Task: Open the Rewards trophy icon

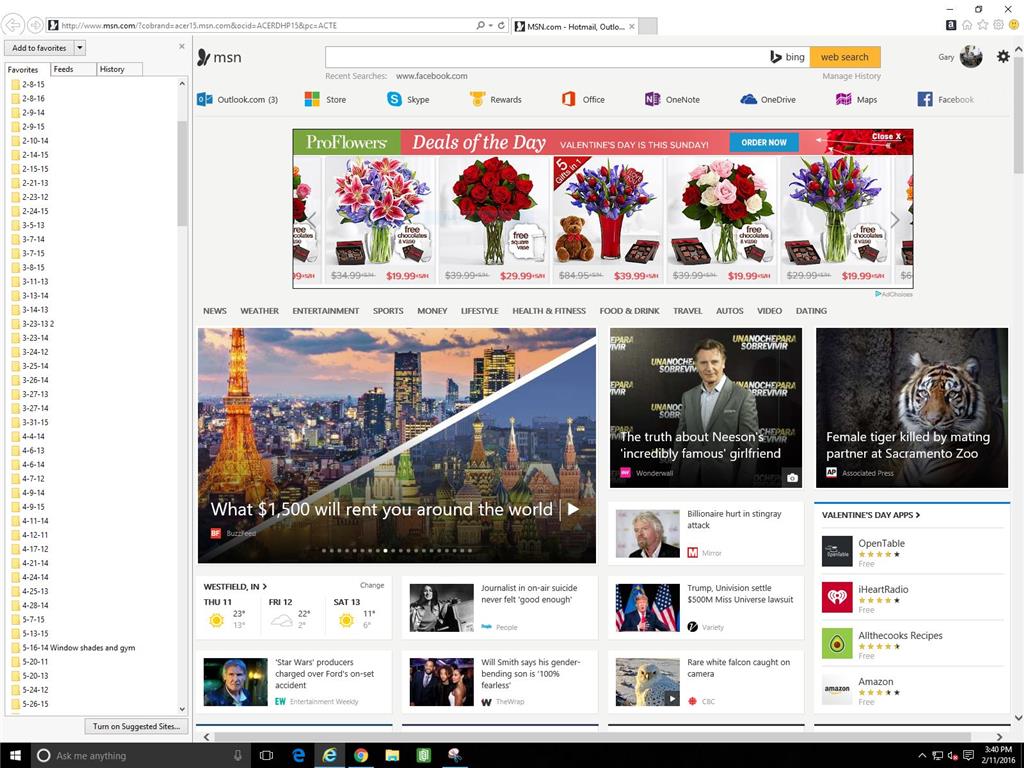Action: (x=477, y=99)
